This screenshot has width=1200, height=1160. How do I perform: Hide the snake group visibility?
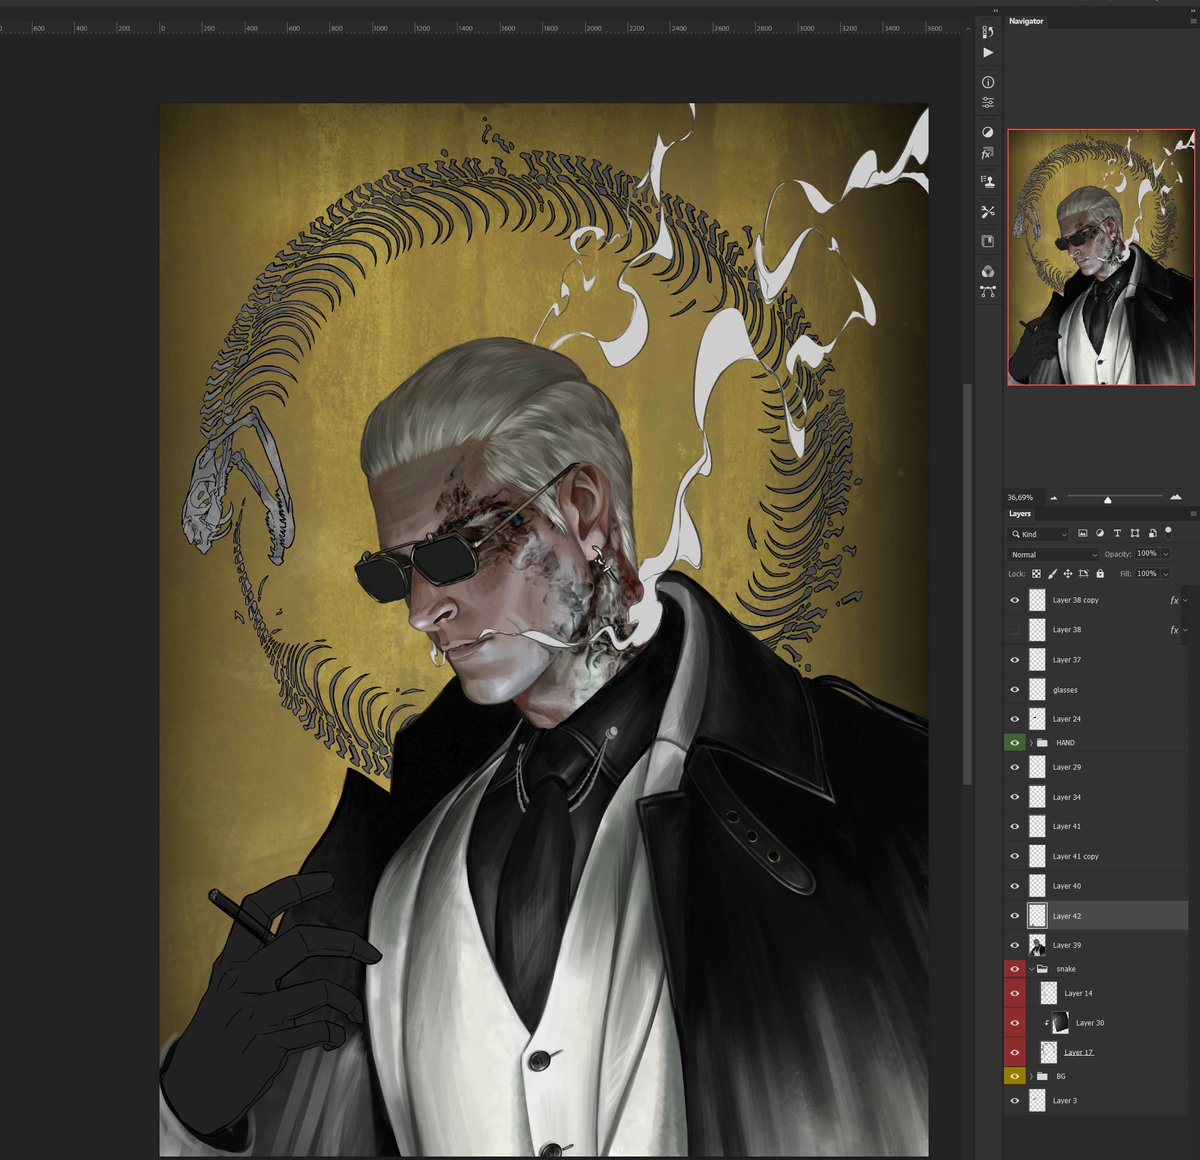1015,969
